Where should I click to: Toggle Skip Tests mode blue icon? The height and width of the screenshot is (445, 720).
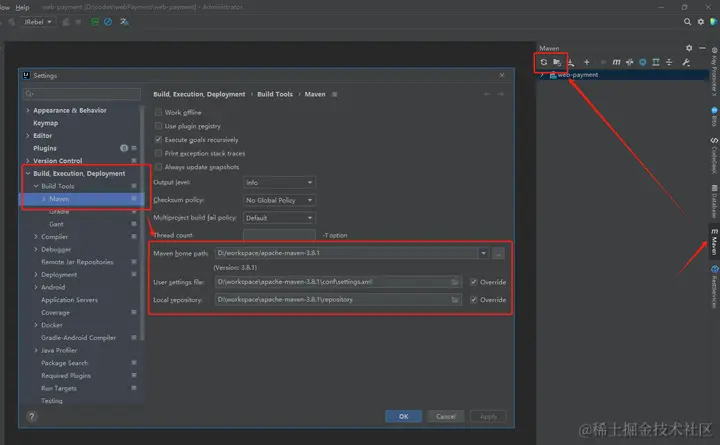point(643,62)
